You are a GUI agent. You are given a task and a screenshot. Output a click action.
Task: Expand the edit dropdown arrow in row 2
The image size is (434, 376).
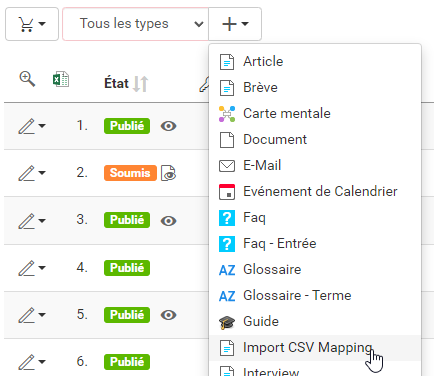pos(42,173)
